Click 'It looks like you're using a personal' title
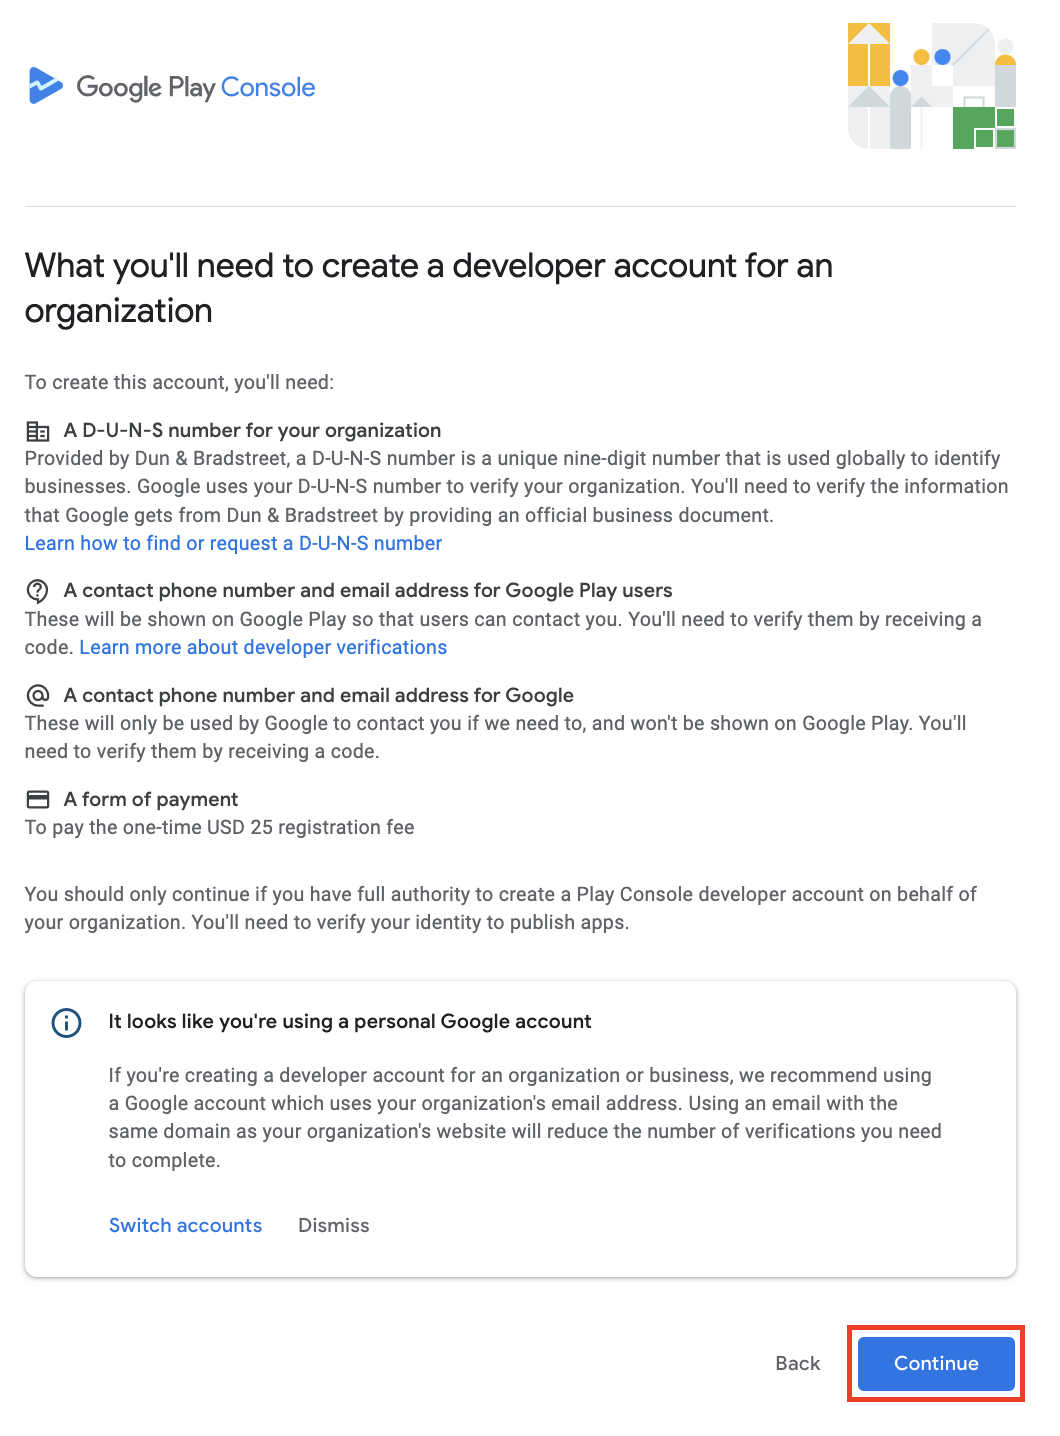The width and height of the screenshot is (1060, 1436). (350, 1021)
